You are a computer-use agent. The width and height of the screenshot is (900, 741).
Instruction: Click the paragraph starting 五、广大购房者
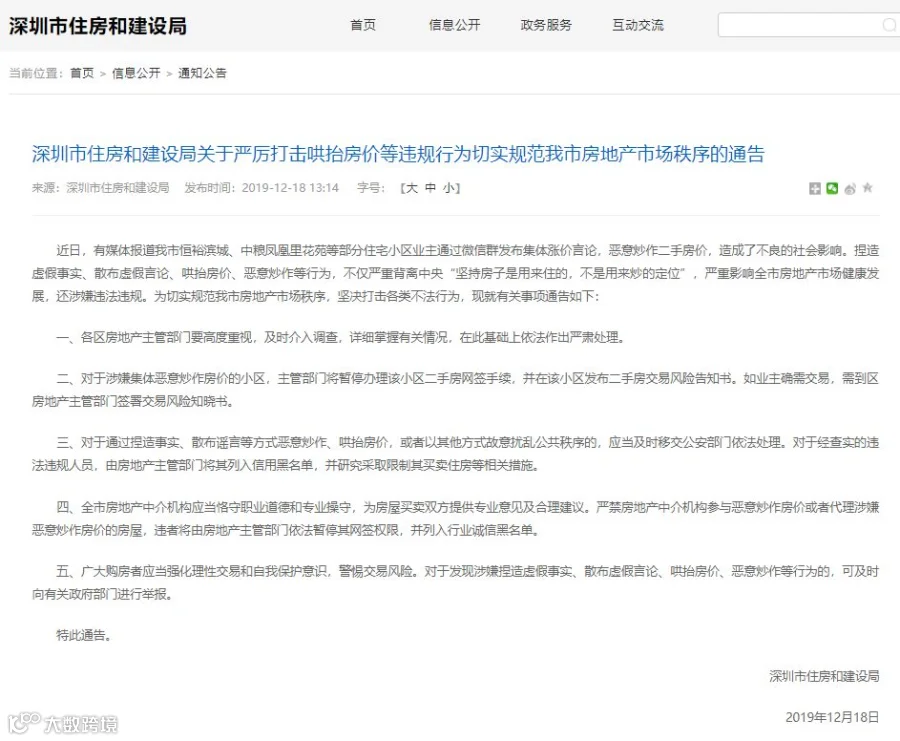pyautogui.click(x=456, y=583)
